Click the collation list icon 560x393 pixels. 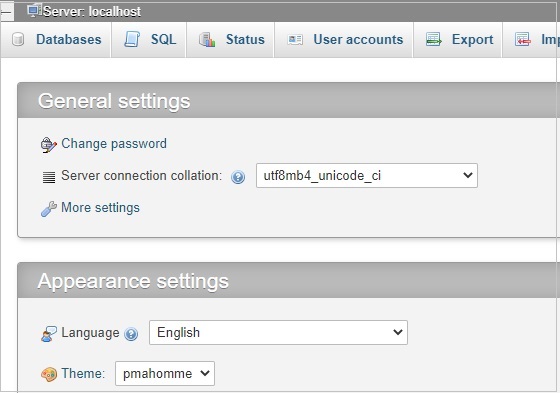click(49, 177)
